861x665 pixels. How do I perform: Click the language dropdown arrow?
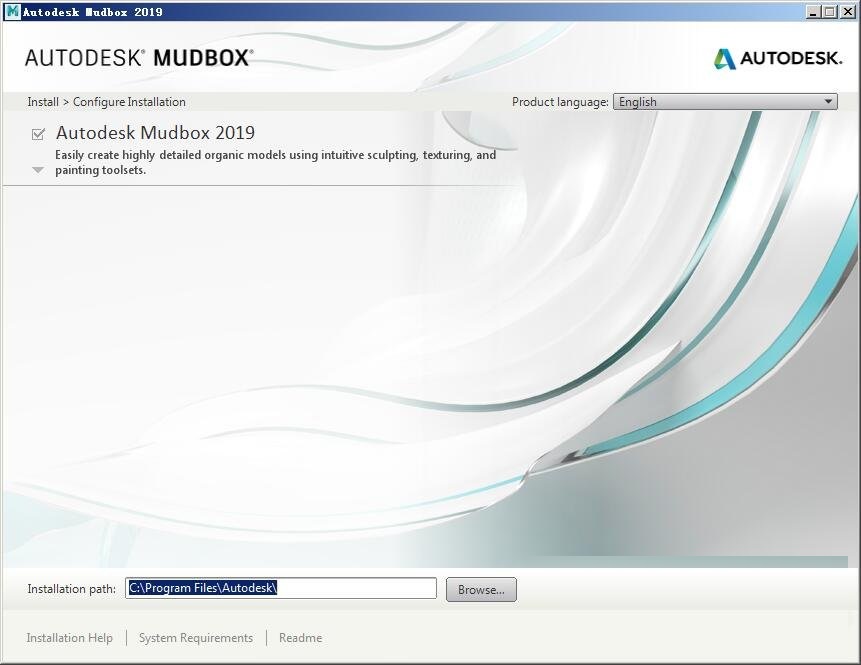(x=828, y=101)
